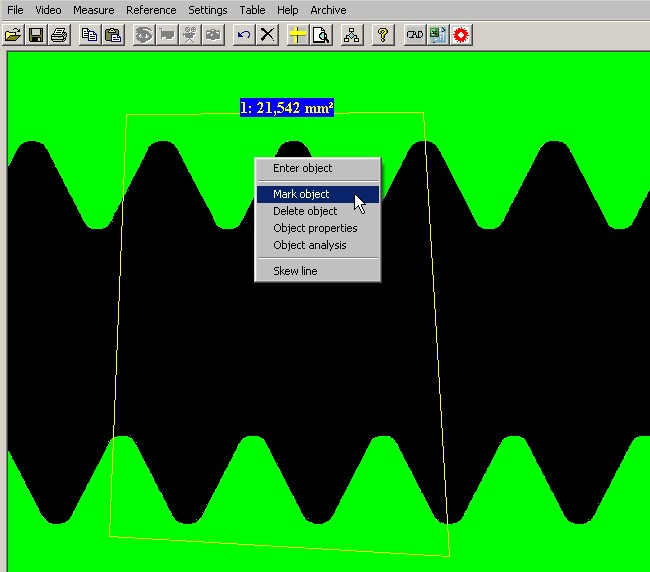The height and width of the screenshot is (572, 650).
Task: Click the Open file folder icon
Action: 13,35
